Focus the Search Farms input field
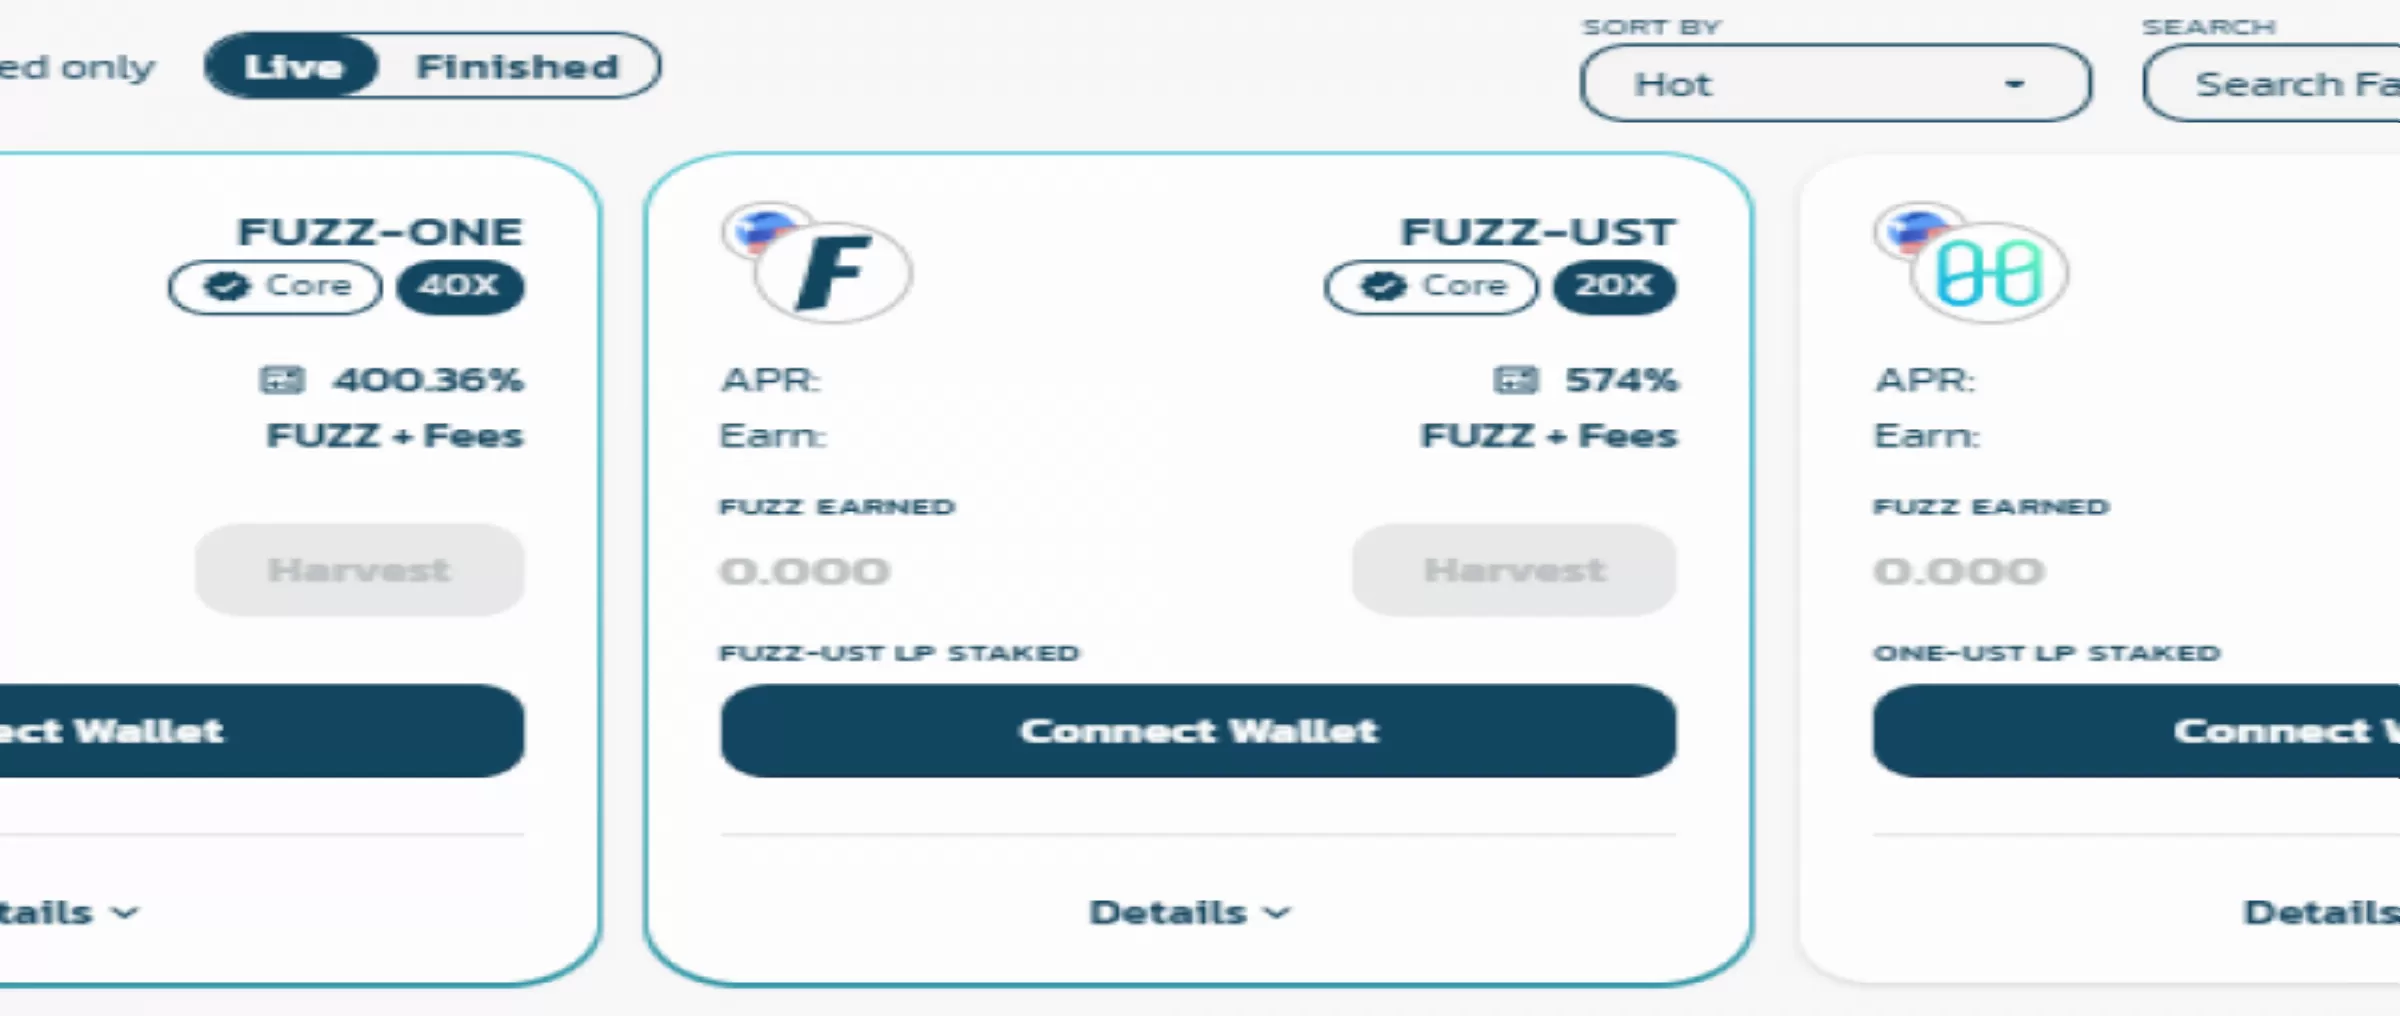2400x1016 pixels. (x=2272, y=83)
